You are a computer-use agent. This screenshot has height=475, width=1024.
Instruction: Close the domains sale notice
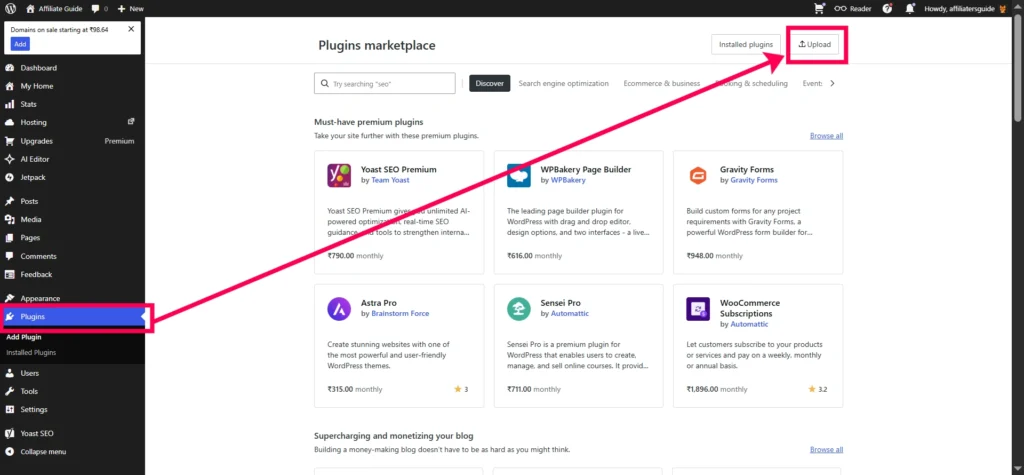131,29
